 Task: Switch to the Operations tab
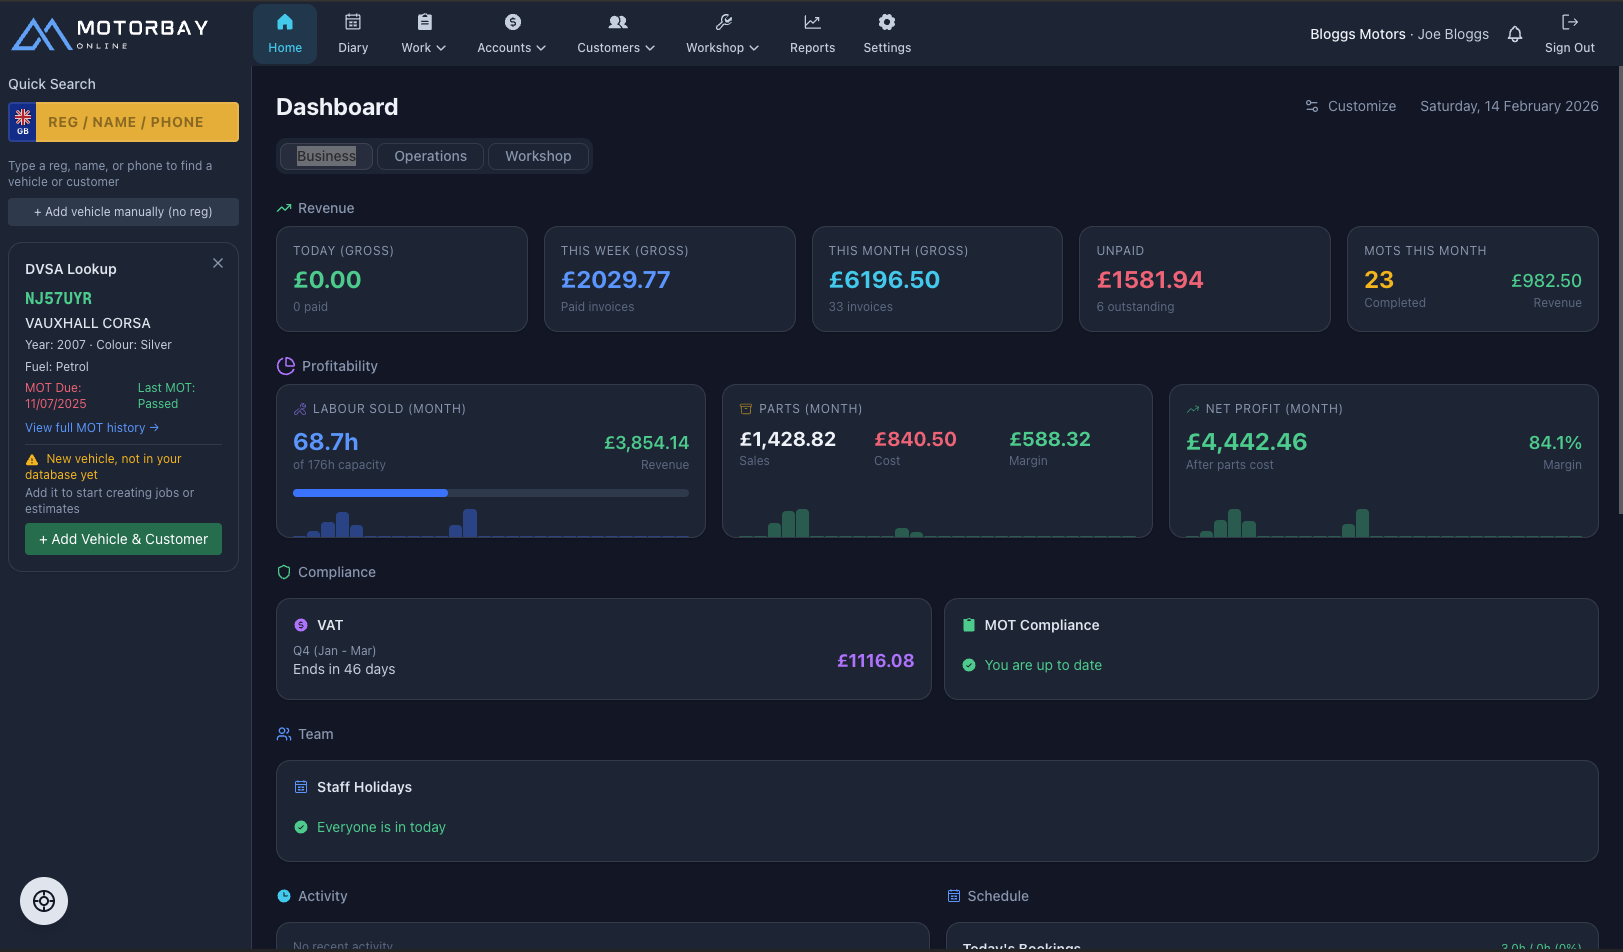[x=429, y=156]
